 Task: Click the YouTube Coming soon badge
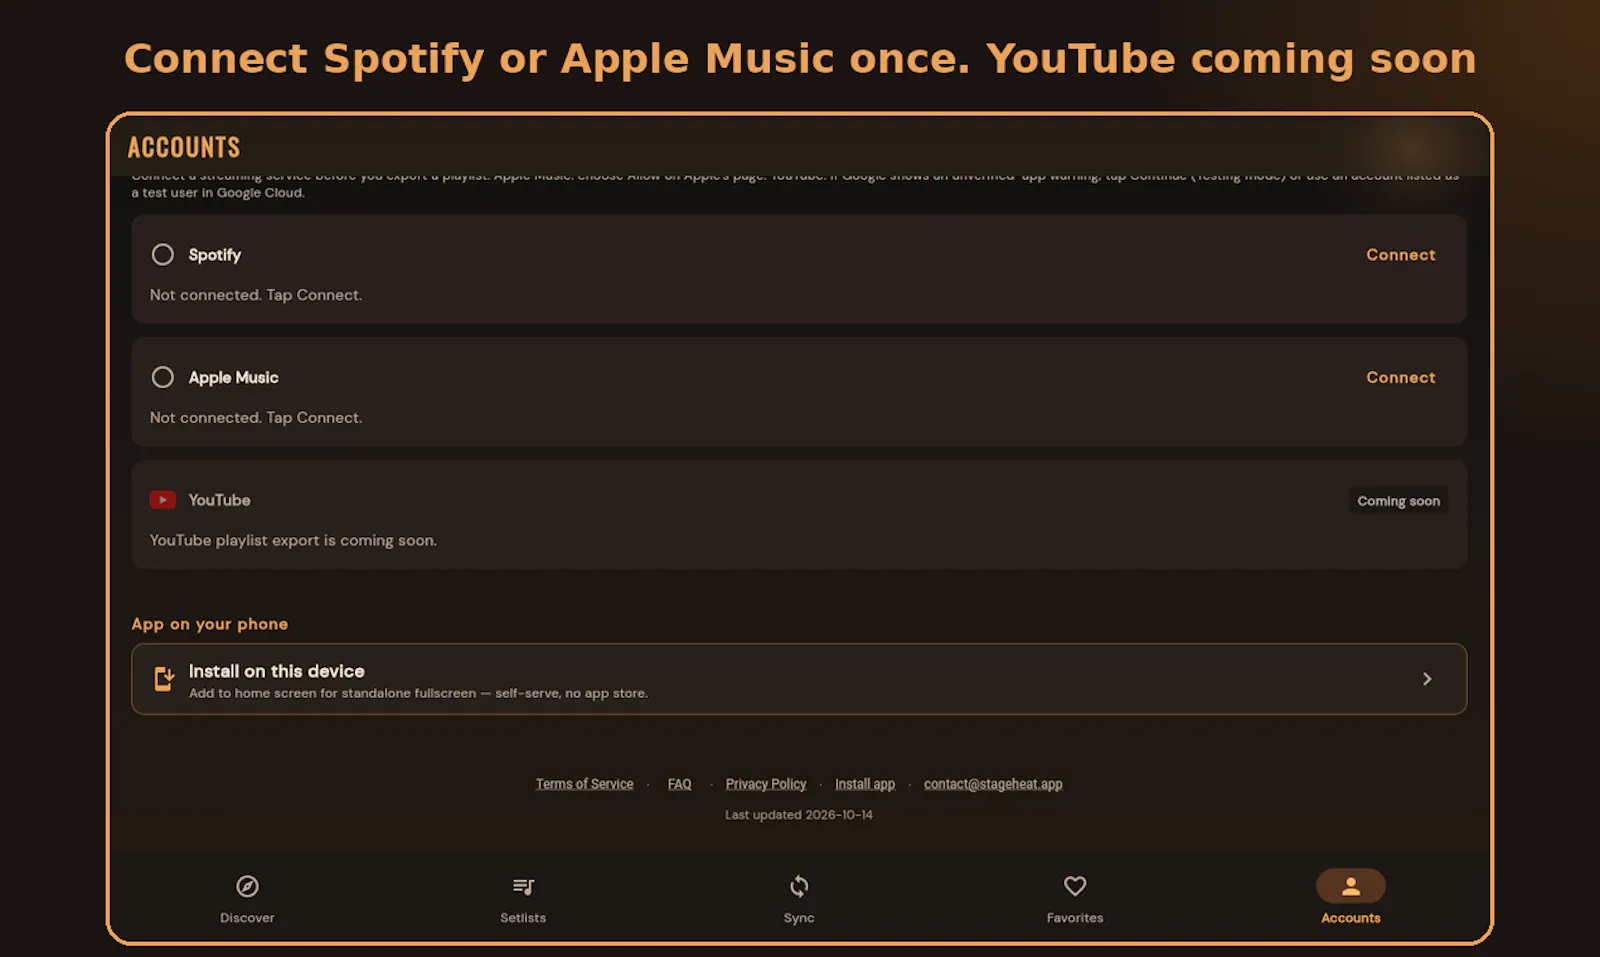[x=1398, y=501]
